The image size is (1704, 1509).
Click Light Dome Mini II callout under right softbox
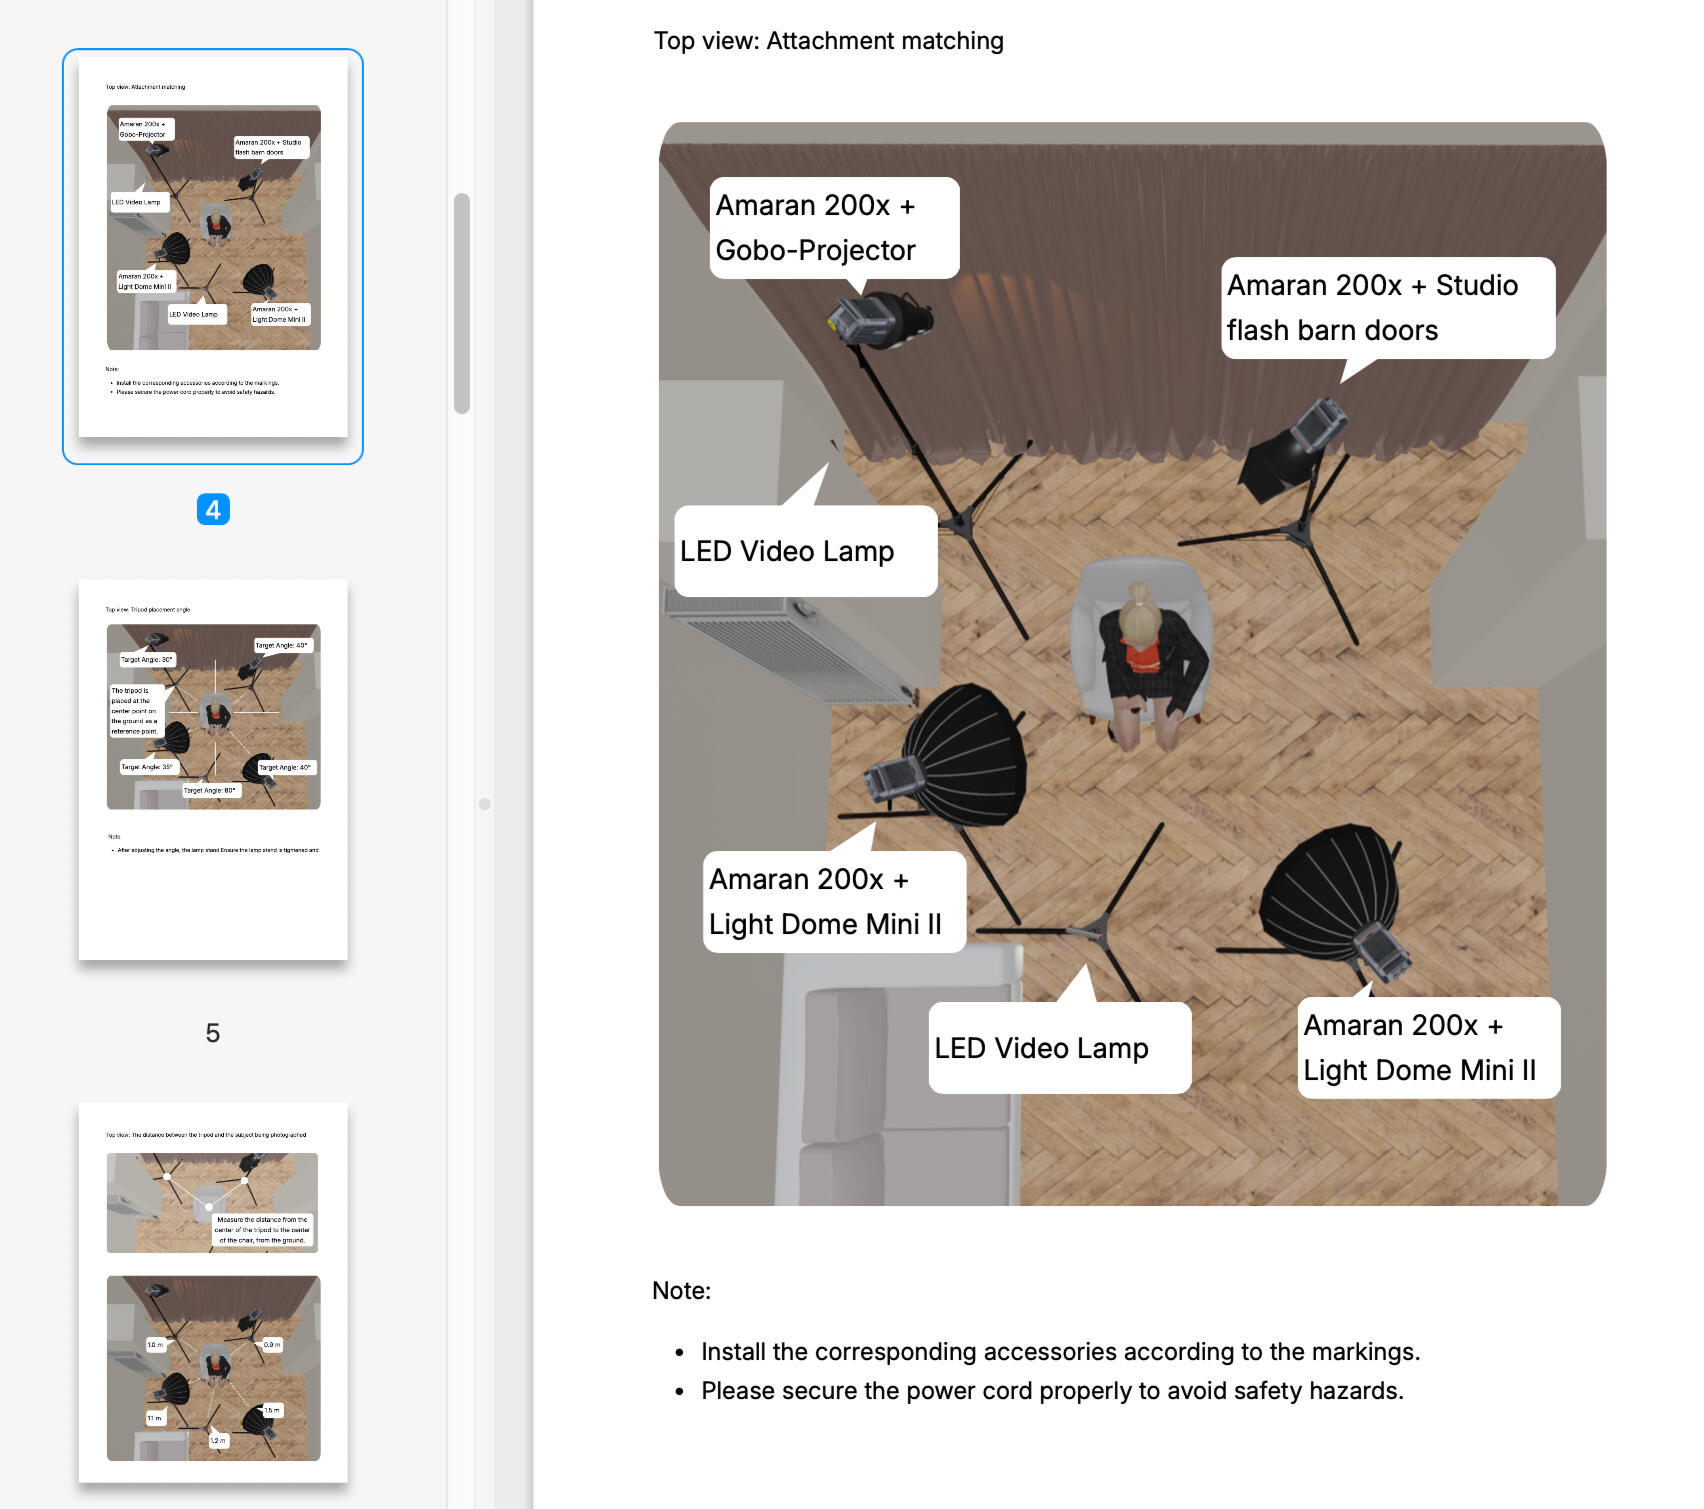[1427, 1048]
